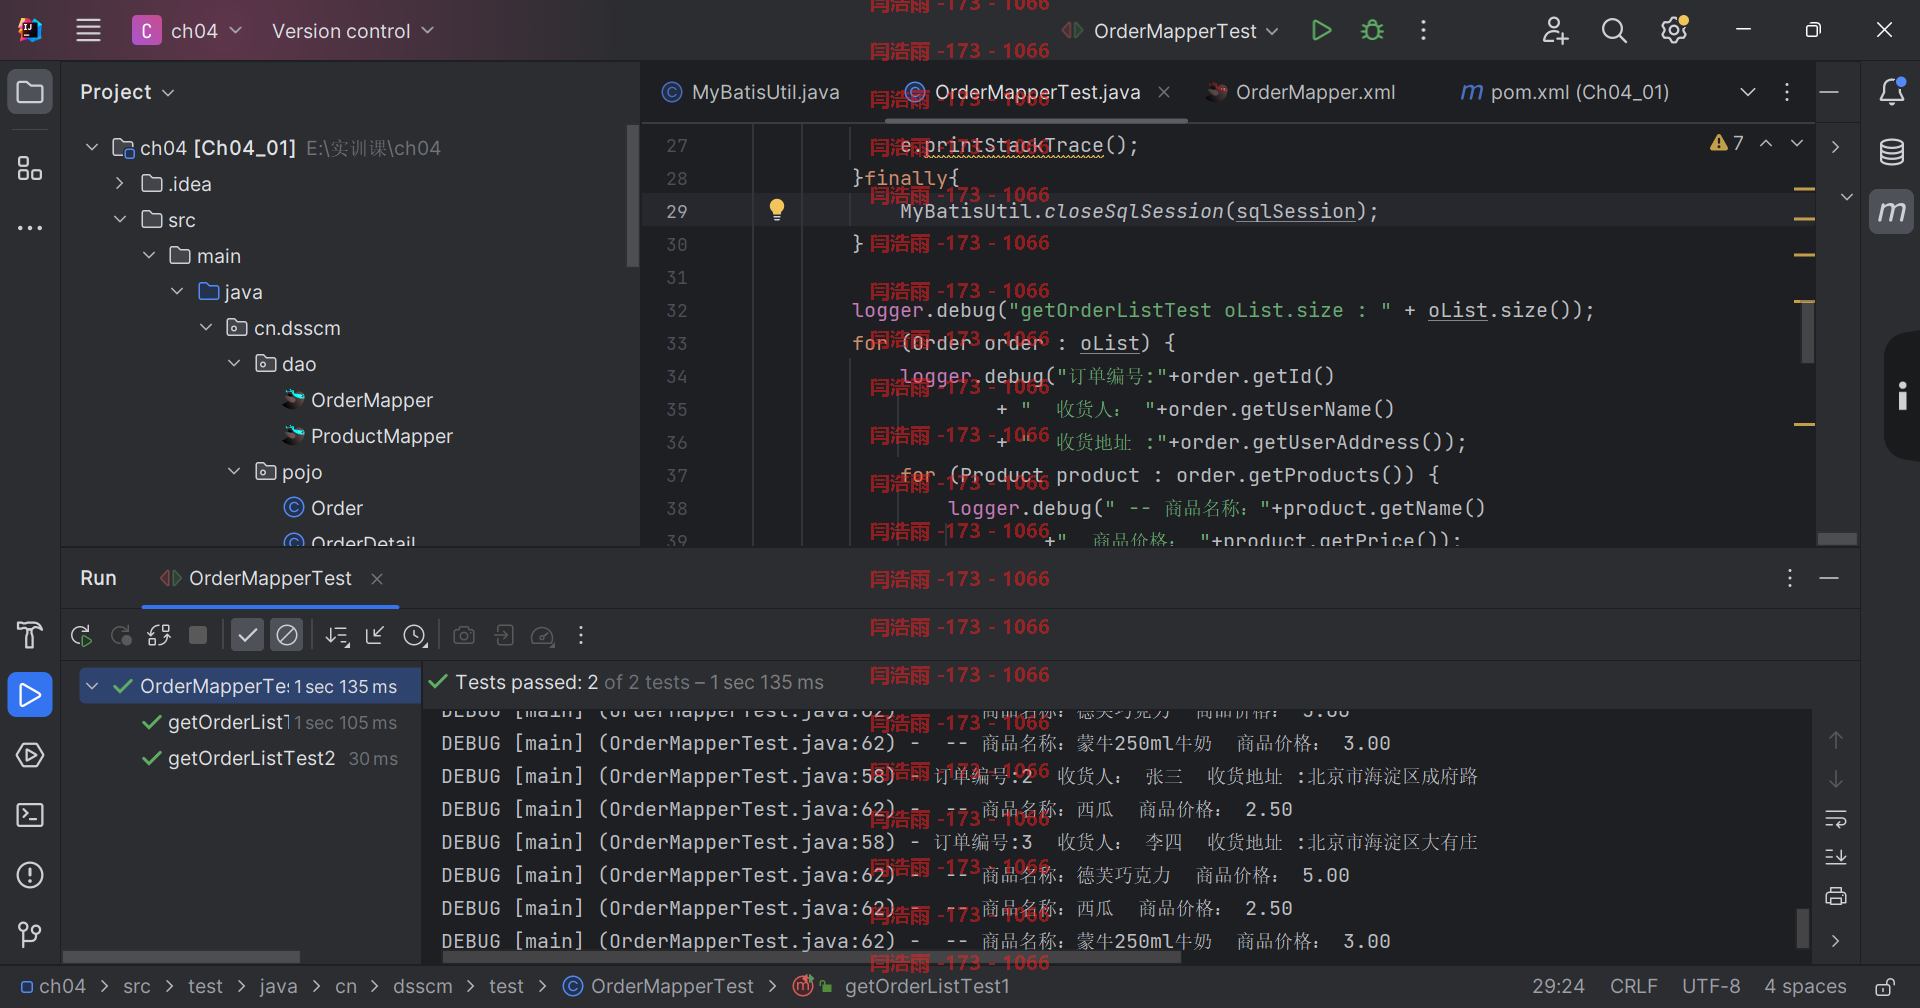Open Problems tool window icon
Viewport: 1920px width, 1008px height.
pyautogui.click(x=30, y=875)
